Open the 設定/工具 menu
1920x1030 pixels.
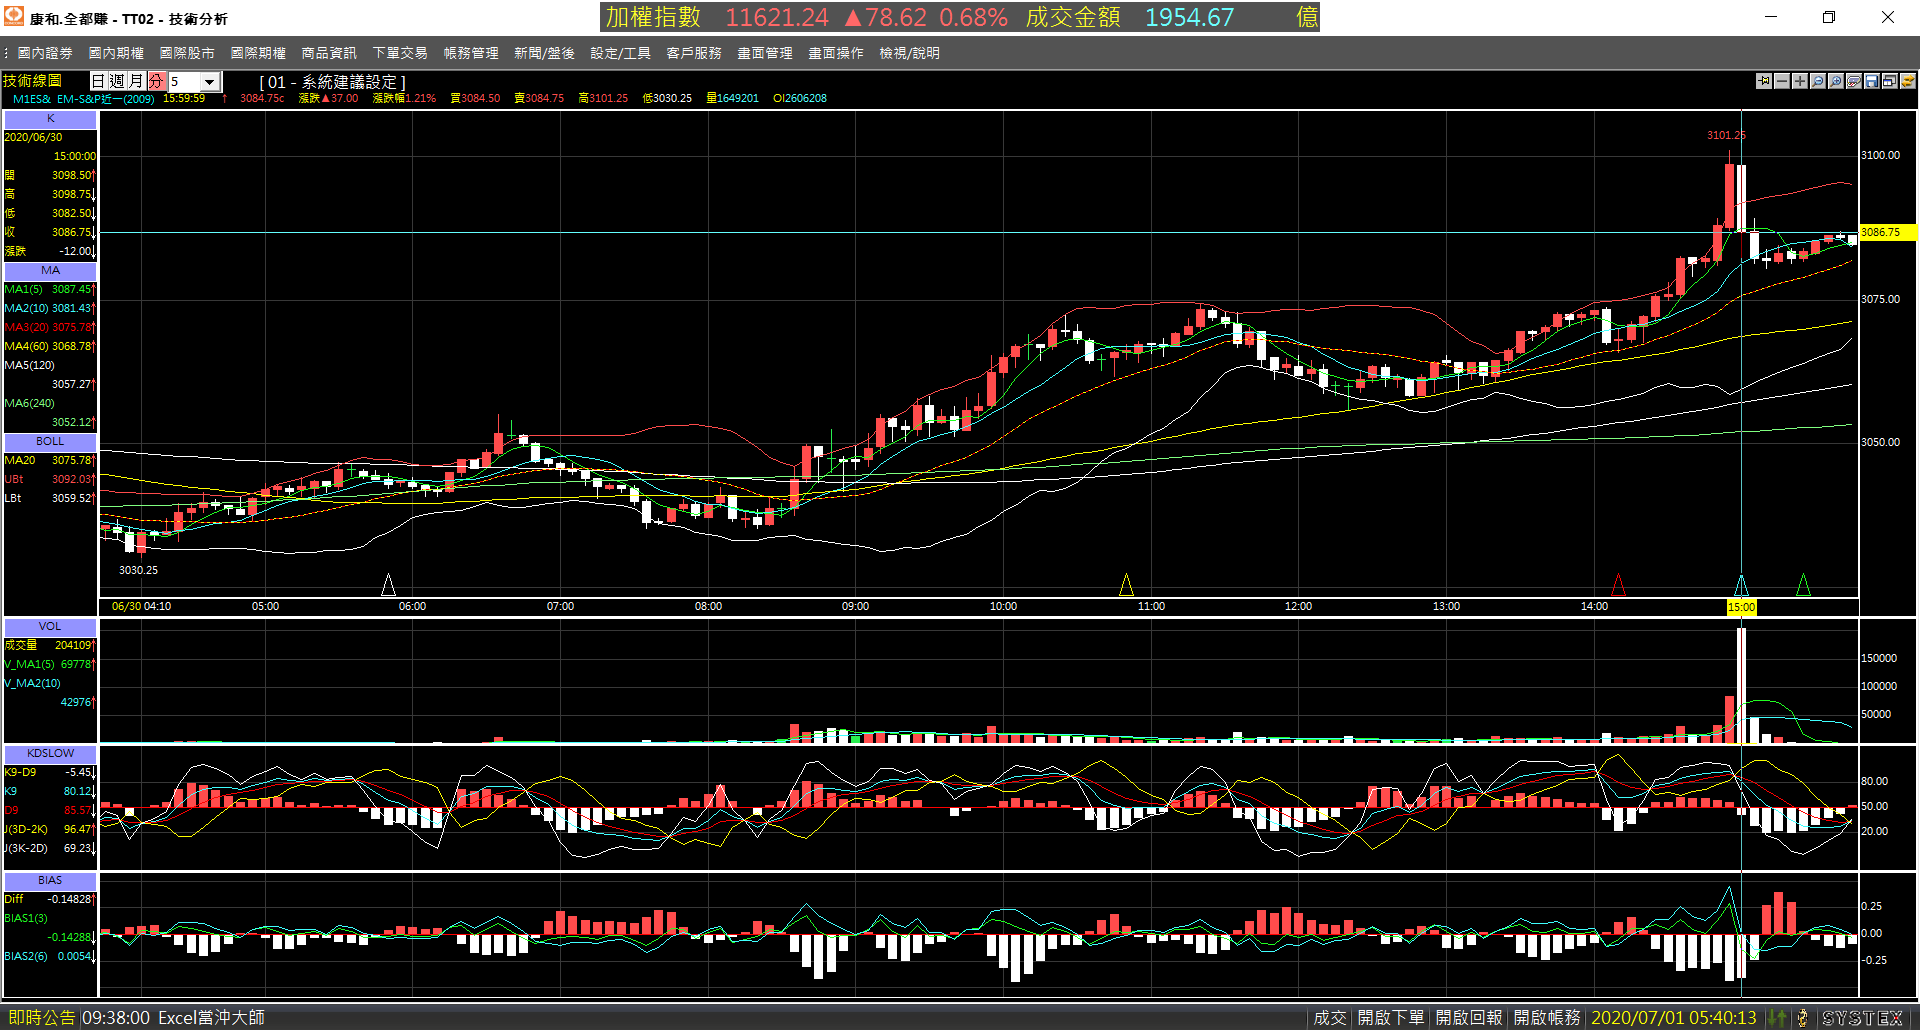coord(620,53)
